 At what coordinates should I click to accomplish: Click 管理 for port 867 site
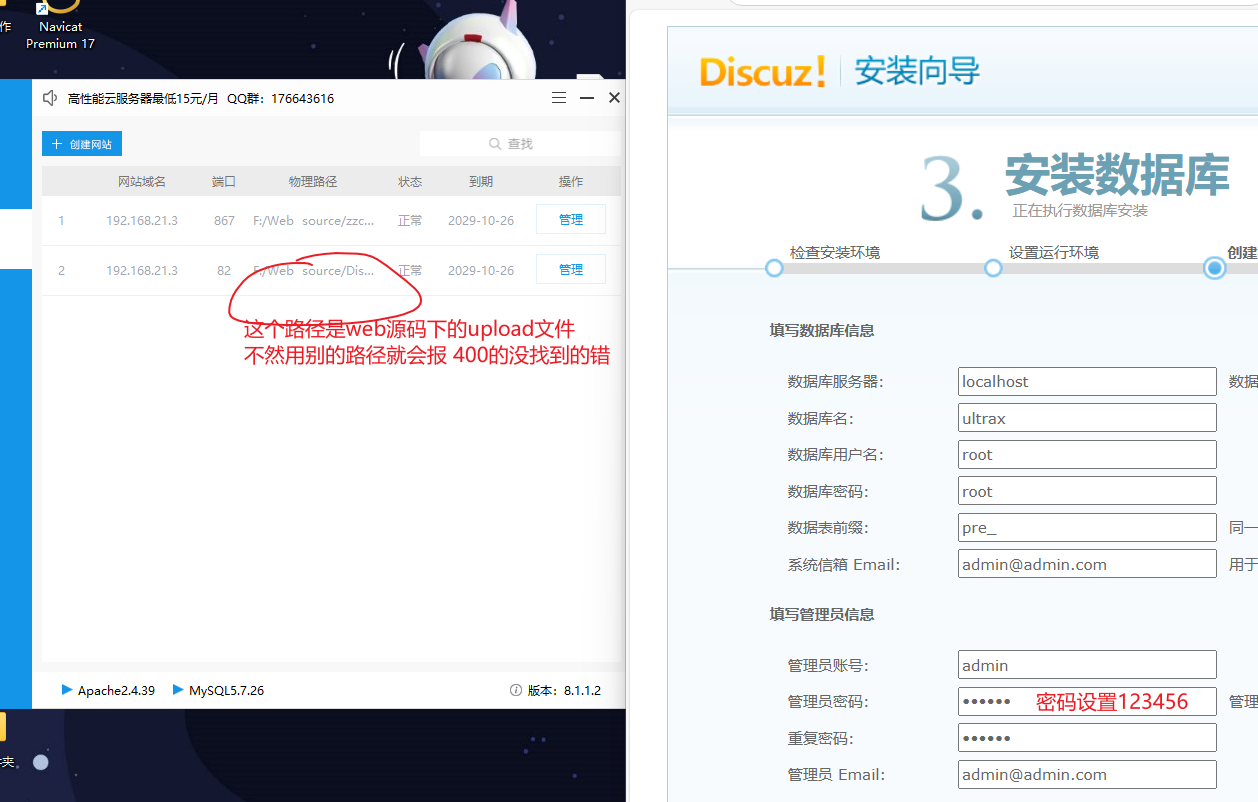571,220
